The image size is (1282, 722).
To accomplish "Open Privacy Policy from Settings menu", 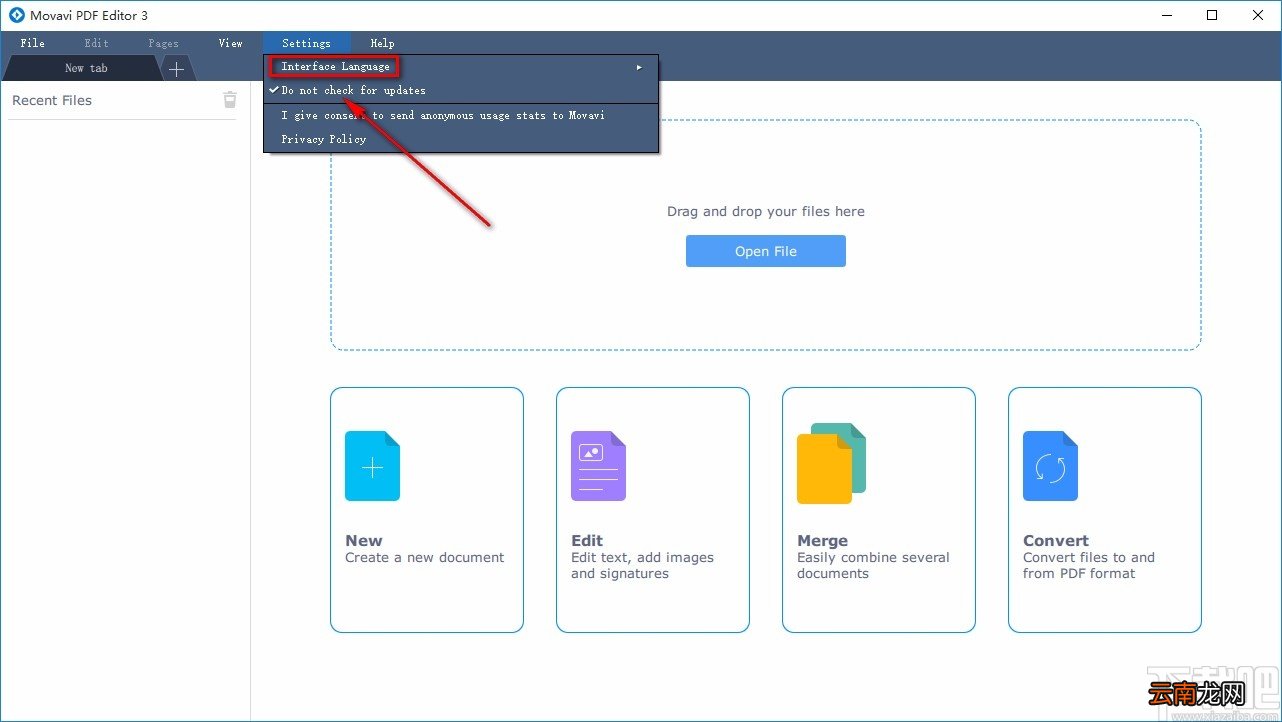I will tap(461, 139).
